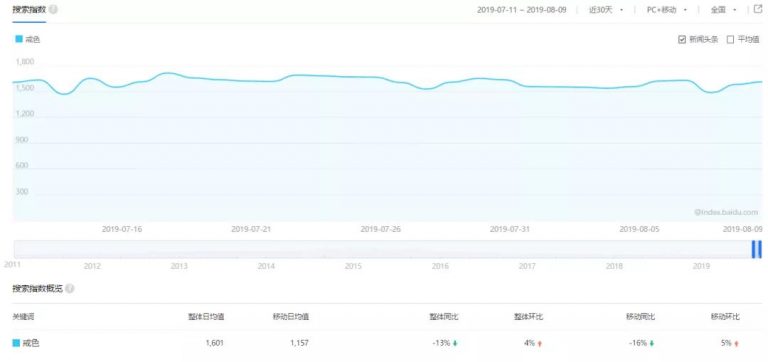The height and width of the screenshot is (362, 768).
Task: Click the 移动日均值 column header
Action: (291, 317)
